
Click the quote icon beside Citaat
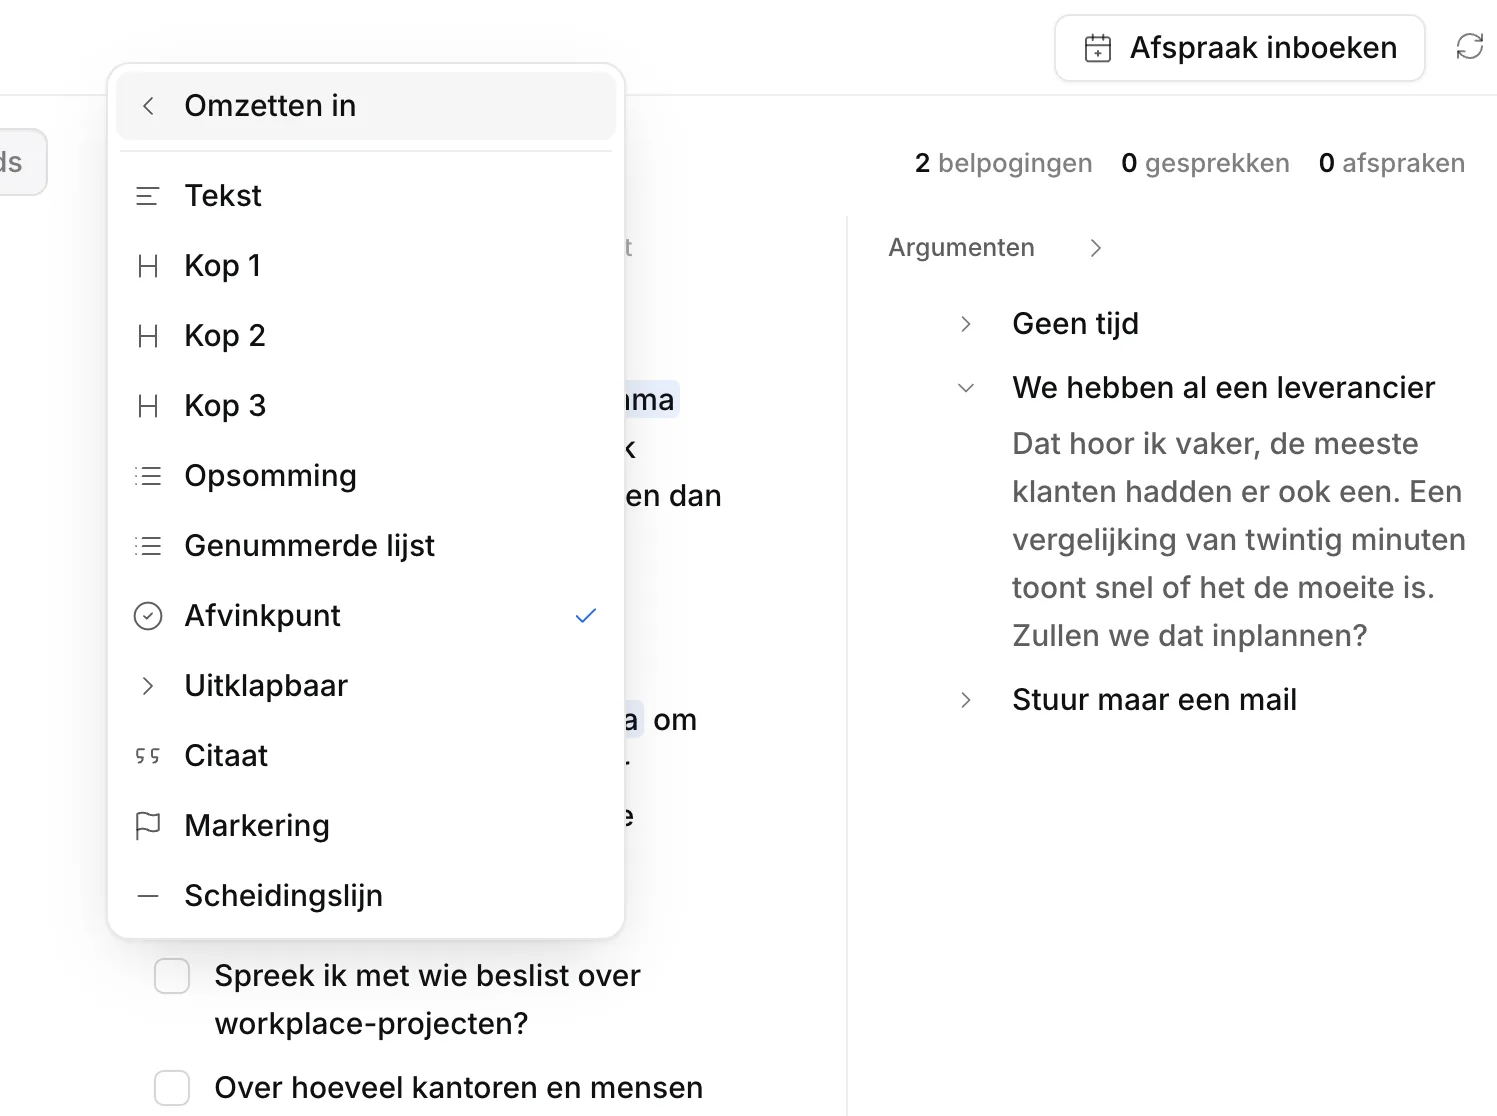tap(148, 756)
